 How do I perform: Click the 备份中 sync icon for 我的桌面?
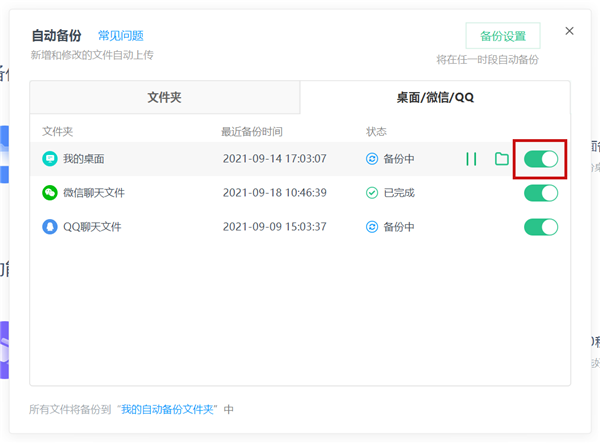pyautogui.click(x=372, y=159)
